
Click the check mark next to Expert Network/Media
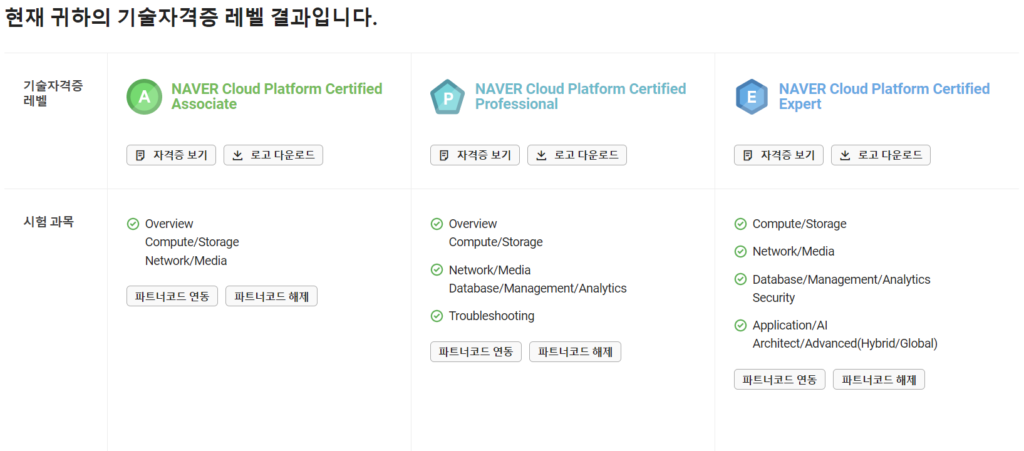pos(741,252)
